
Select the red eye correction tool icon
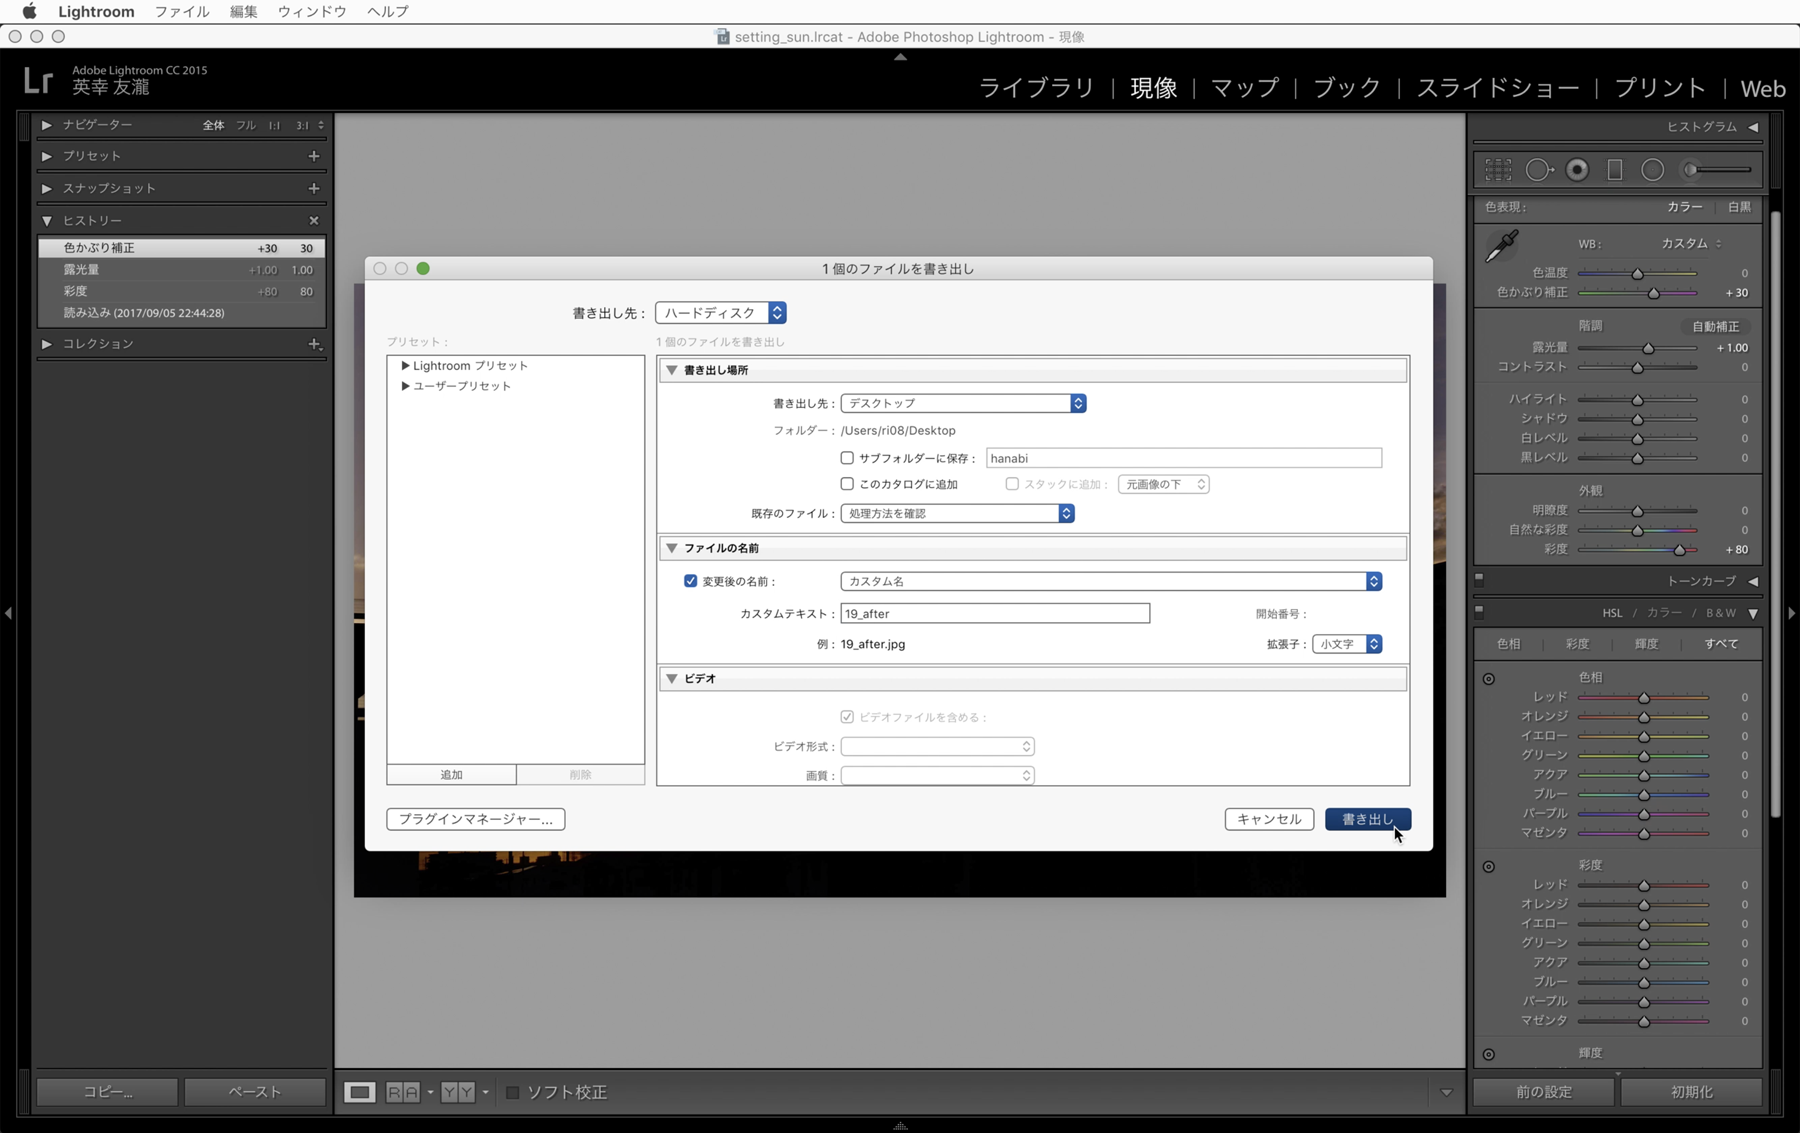1577,170
